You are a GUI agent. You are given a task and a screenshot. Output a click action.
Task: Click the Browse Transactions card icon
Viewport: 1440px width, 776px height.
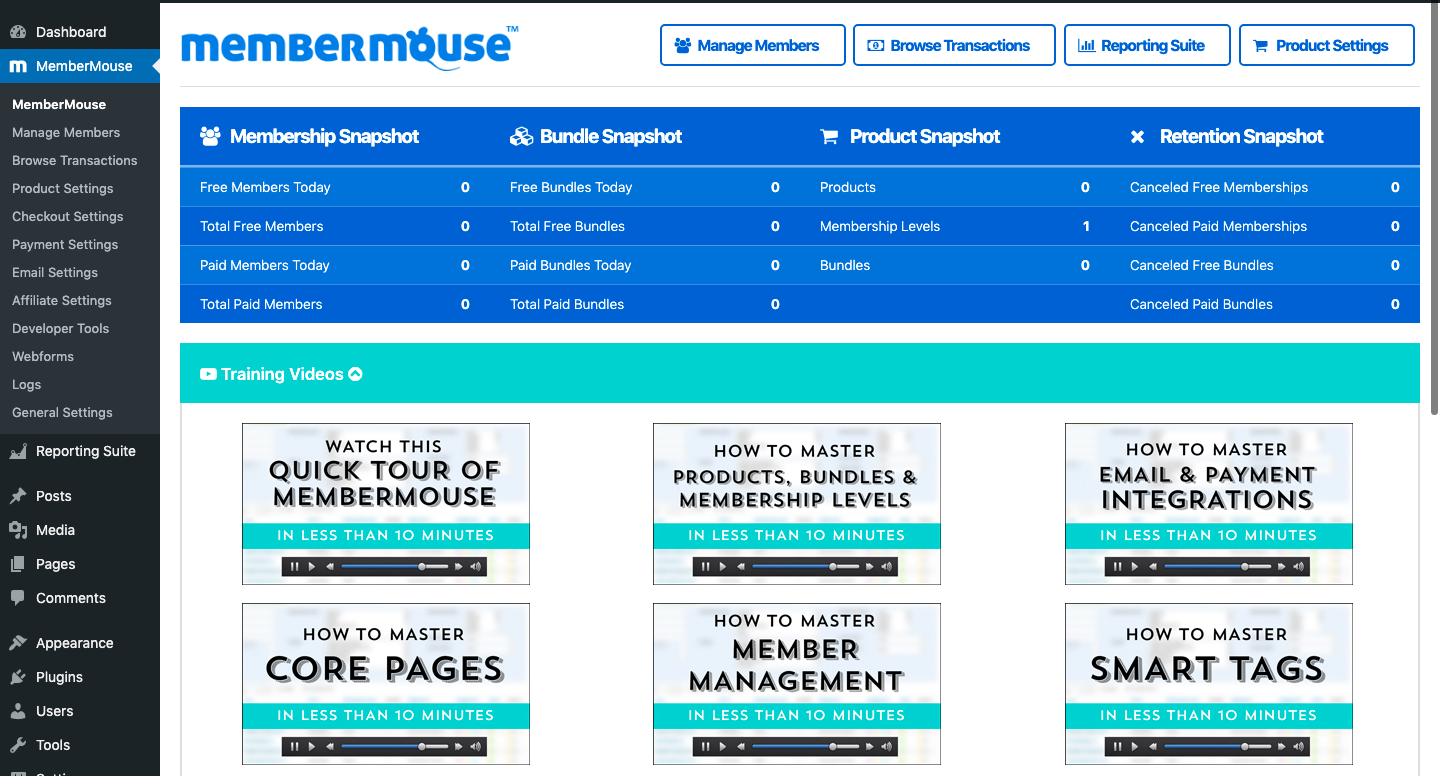(x=875, y=45)
